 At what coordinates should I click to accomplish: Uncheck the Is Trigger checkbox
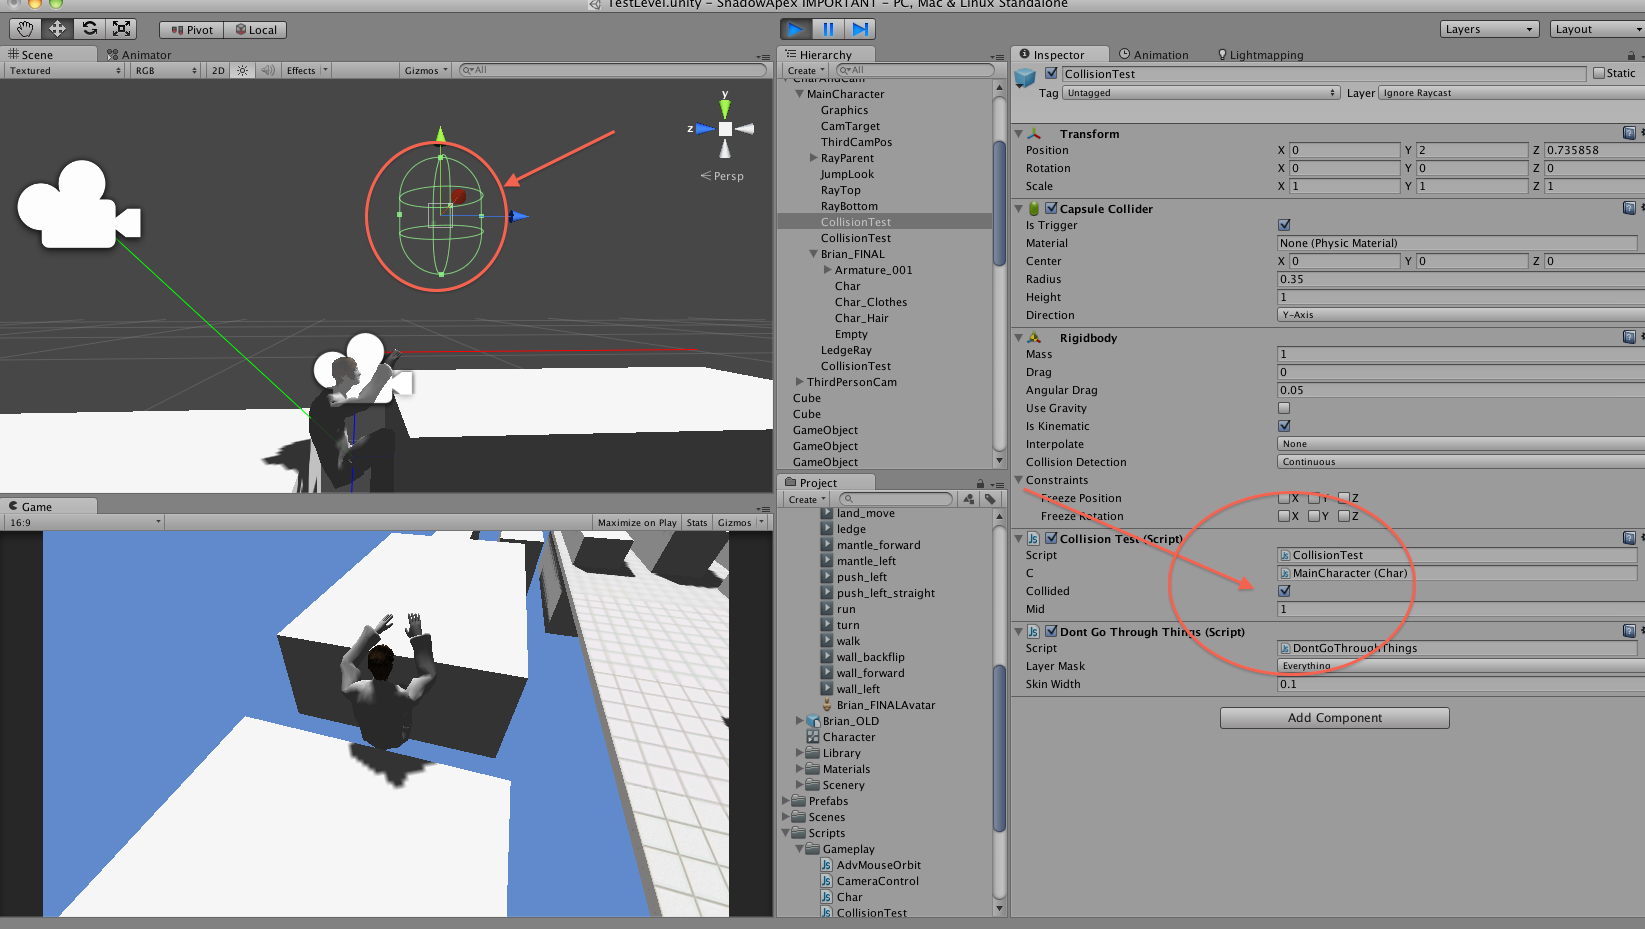[x=1284, y=225]
